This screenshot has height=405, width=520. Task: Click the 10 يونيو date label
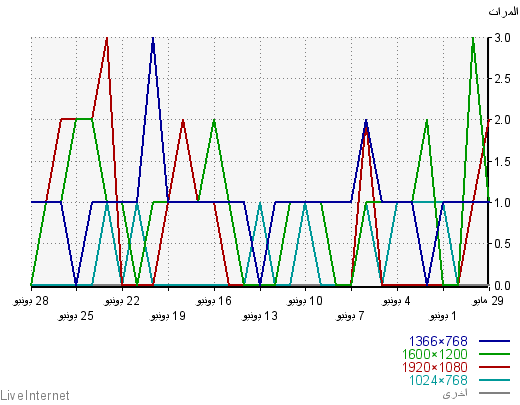[305, 301]
